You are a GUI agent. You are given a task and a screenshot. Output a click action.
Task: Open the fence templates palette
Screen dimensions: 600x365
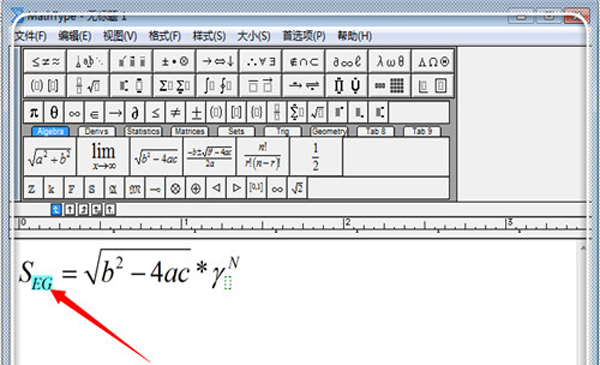point(45,85)
